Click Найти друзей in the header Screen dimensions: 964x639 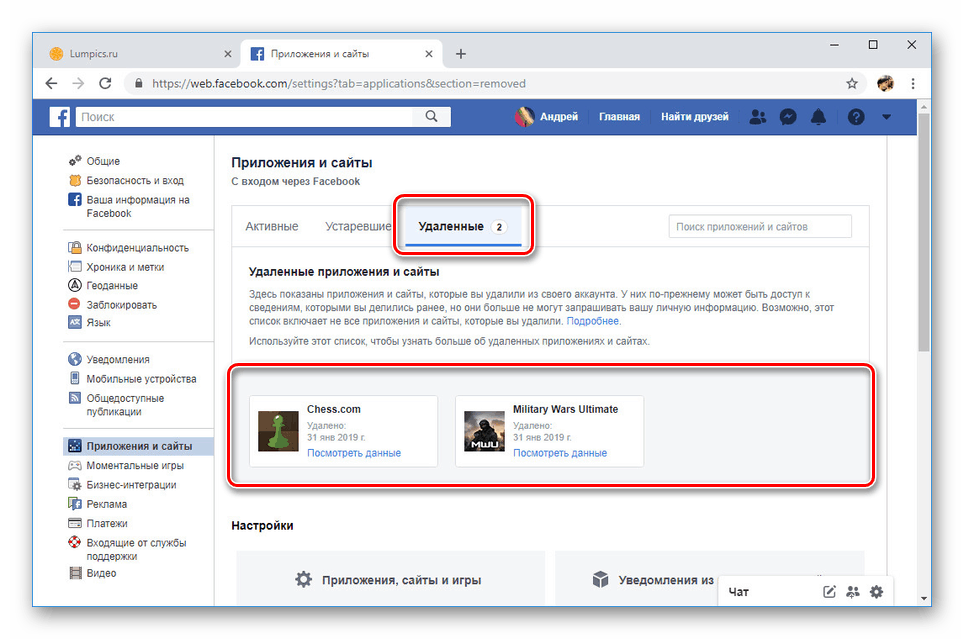click(x=695, y=117)
